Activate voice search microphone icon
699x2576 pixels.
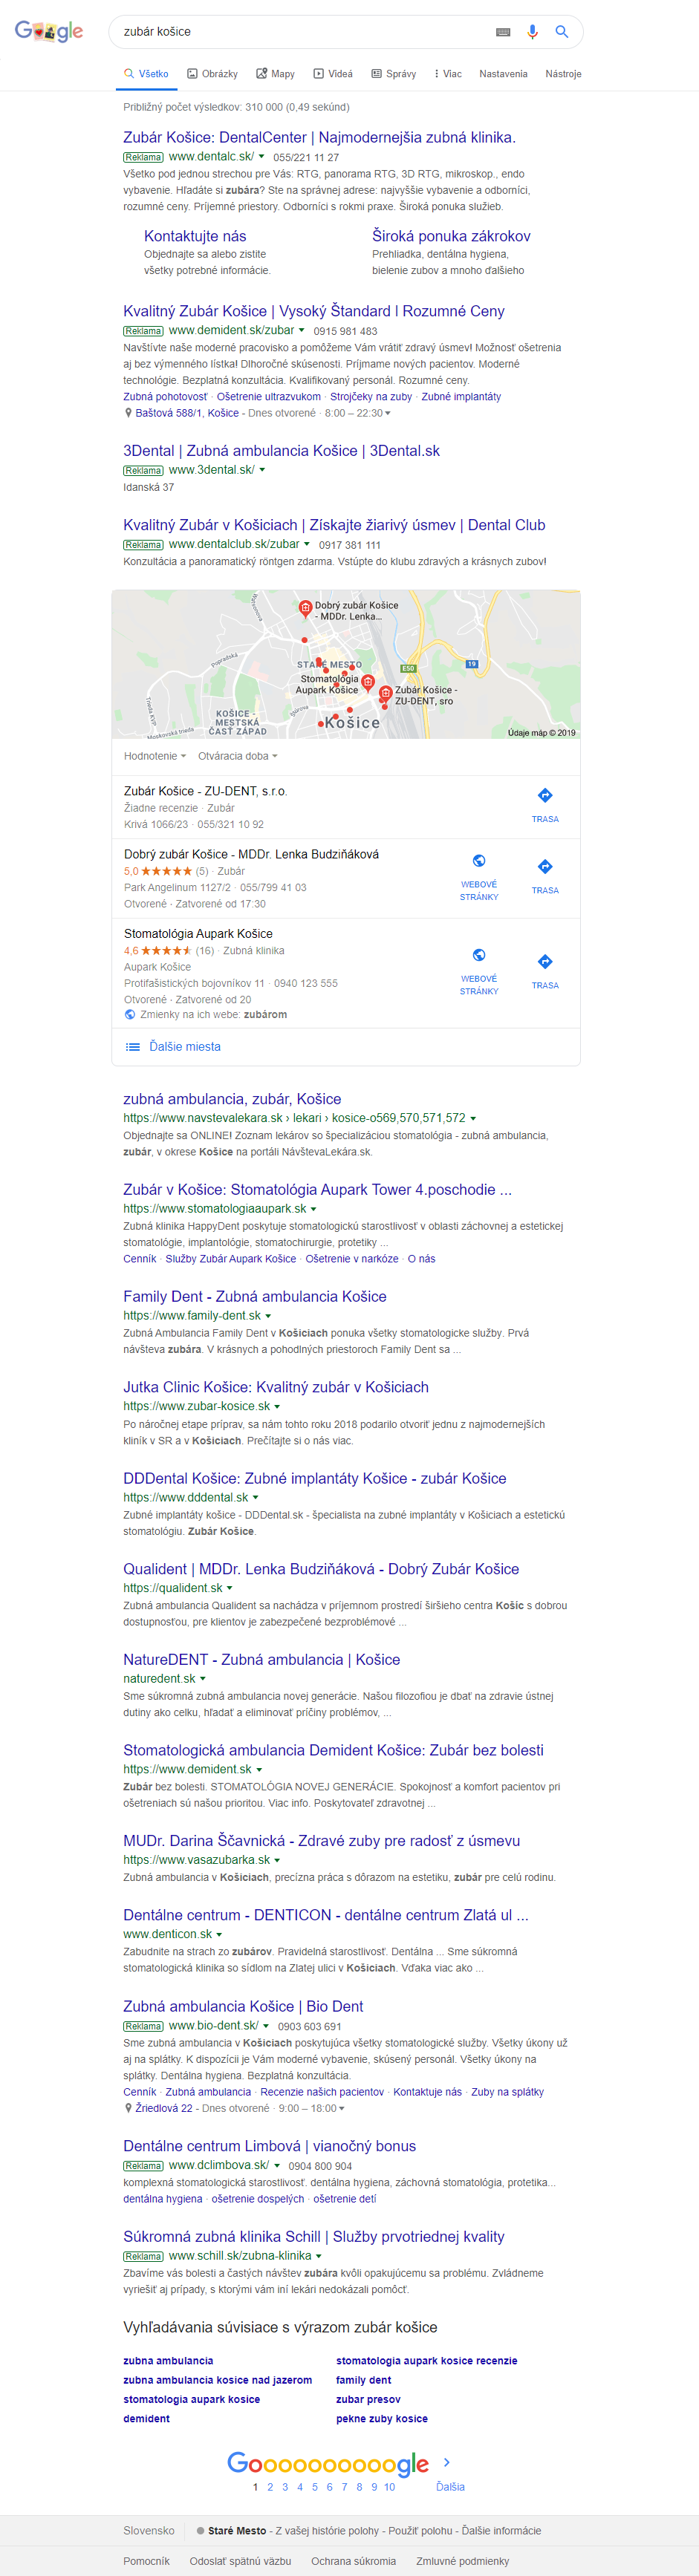[532, 32]
